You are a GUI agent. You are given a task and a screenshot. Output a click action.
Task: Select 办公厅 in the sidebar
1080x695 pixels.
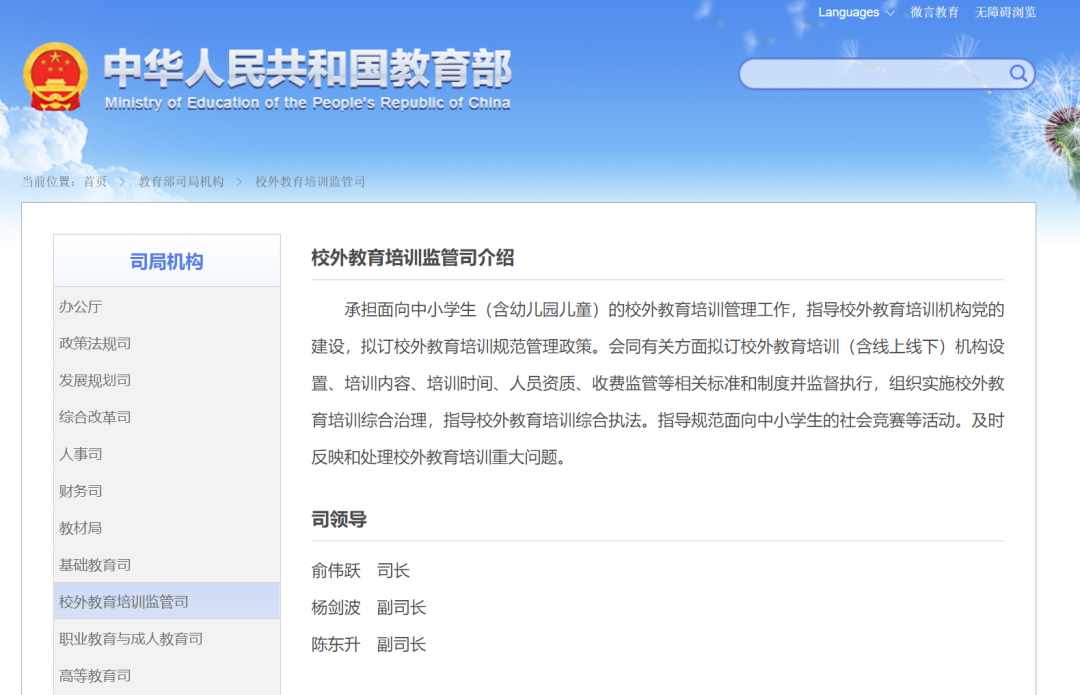click(x=167, y=307)
